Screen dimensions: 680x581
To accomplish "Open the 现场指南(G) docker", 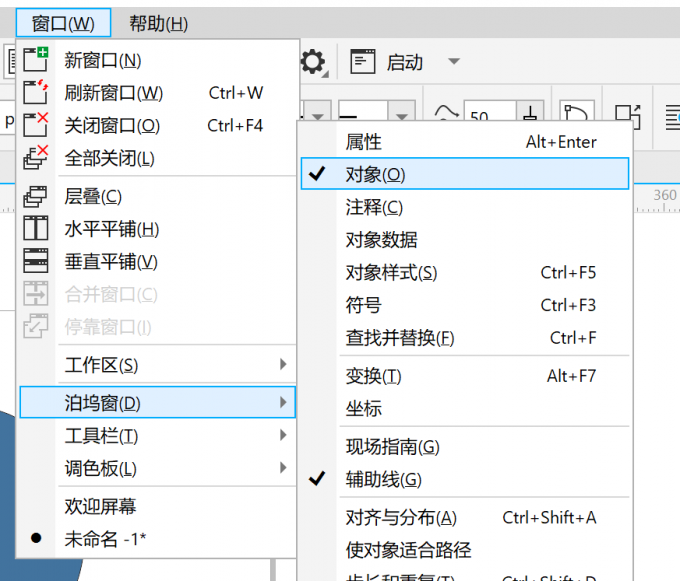I will point(465,446).
